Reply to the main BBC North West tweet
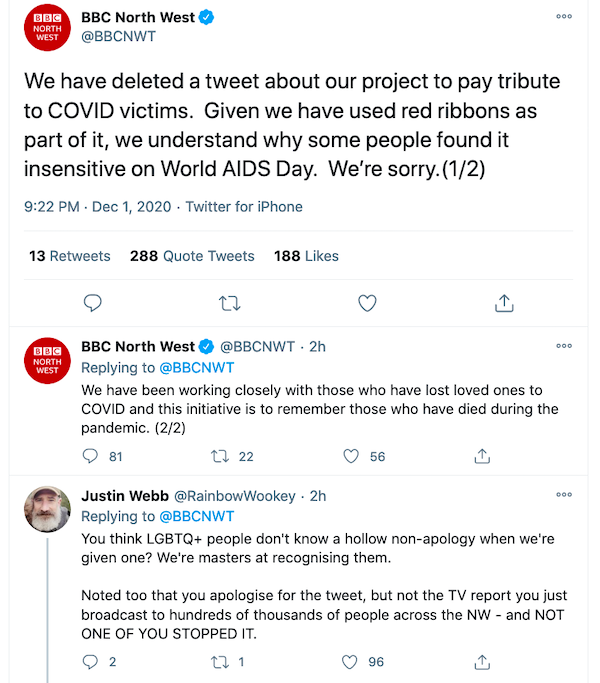 (x=92, y=303)
